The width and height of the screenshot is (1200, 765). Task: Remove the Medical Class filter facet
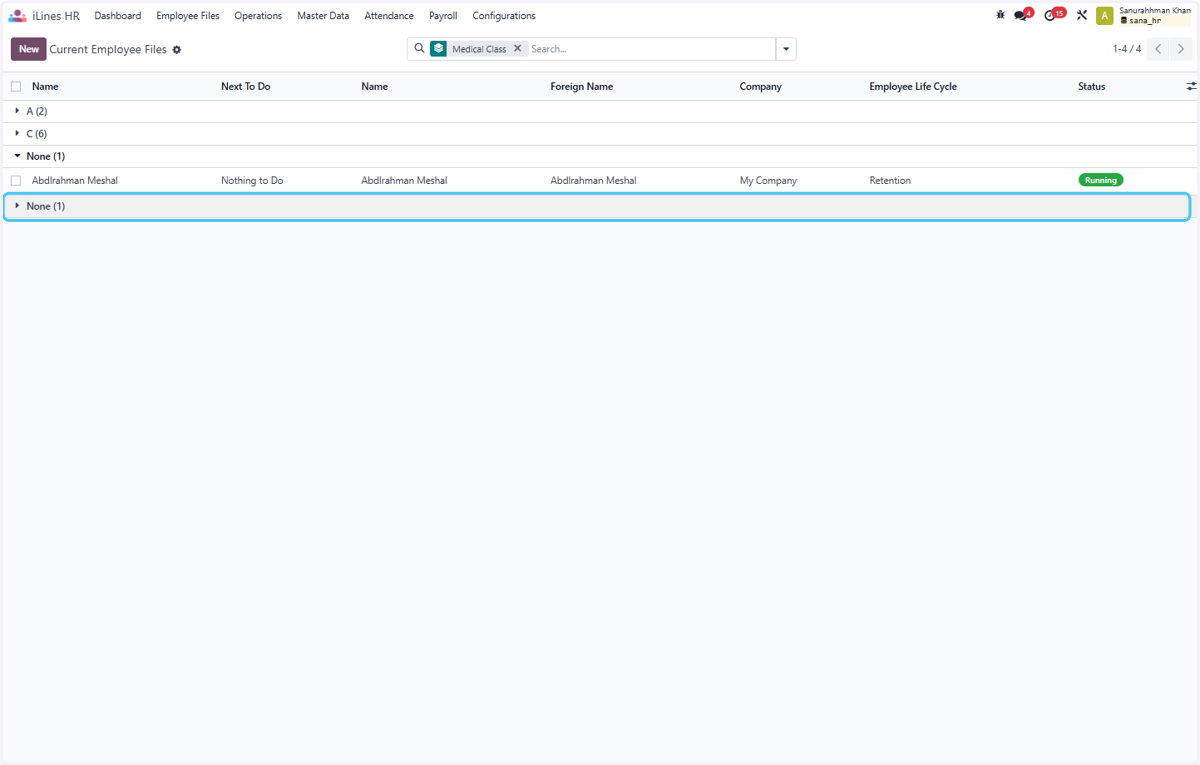pyautogui.click(x=517, y=48)
